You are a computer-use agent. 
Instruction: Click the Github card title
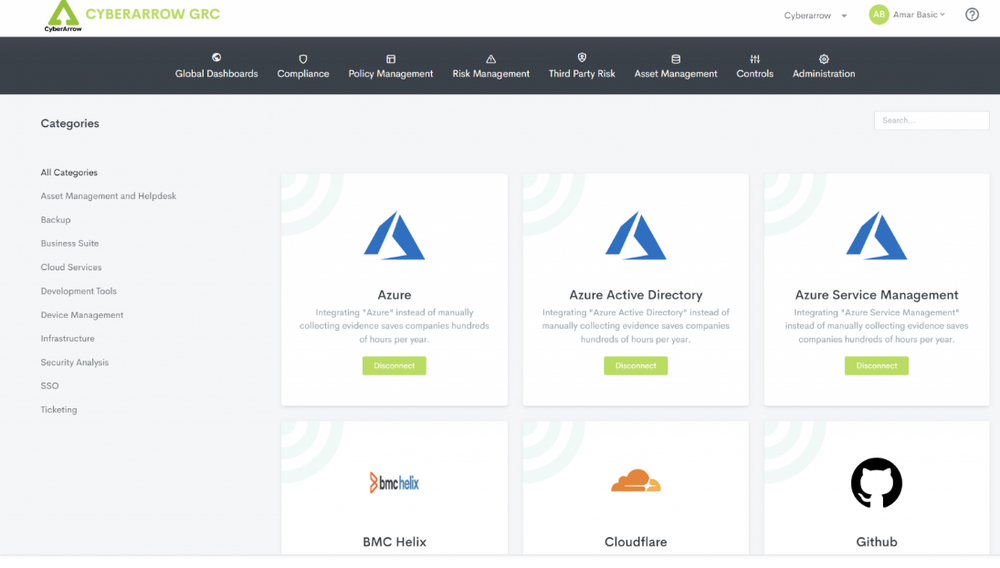click(x=876, y=542)
